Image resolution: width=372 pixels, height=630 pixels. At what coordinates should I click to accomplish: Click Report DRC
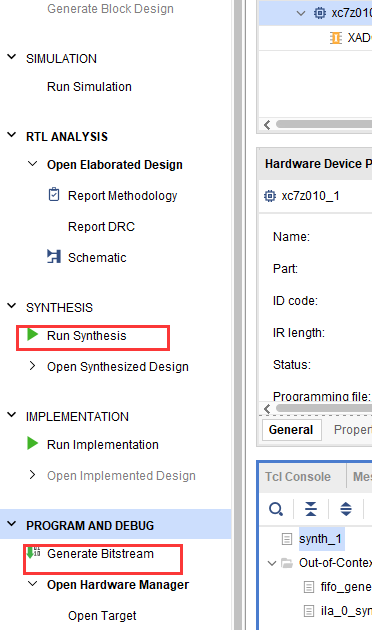point(101,227)
